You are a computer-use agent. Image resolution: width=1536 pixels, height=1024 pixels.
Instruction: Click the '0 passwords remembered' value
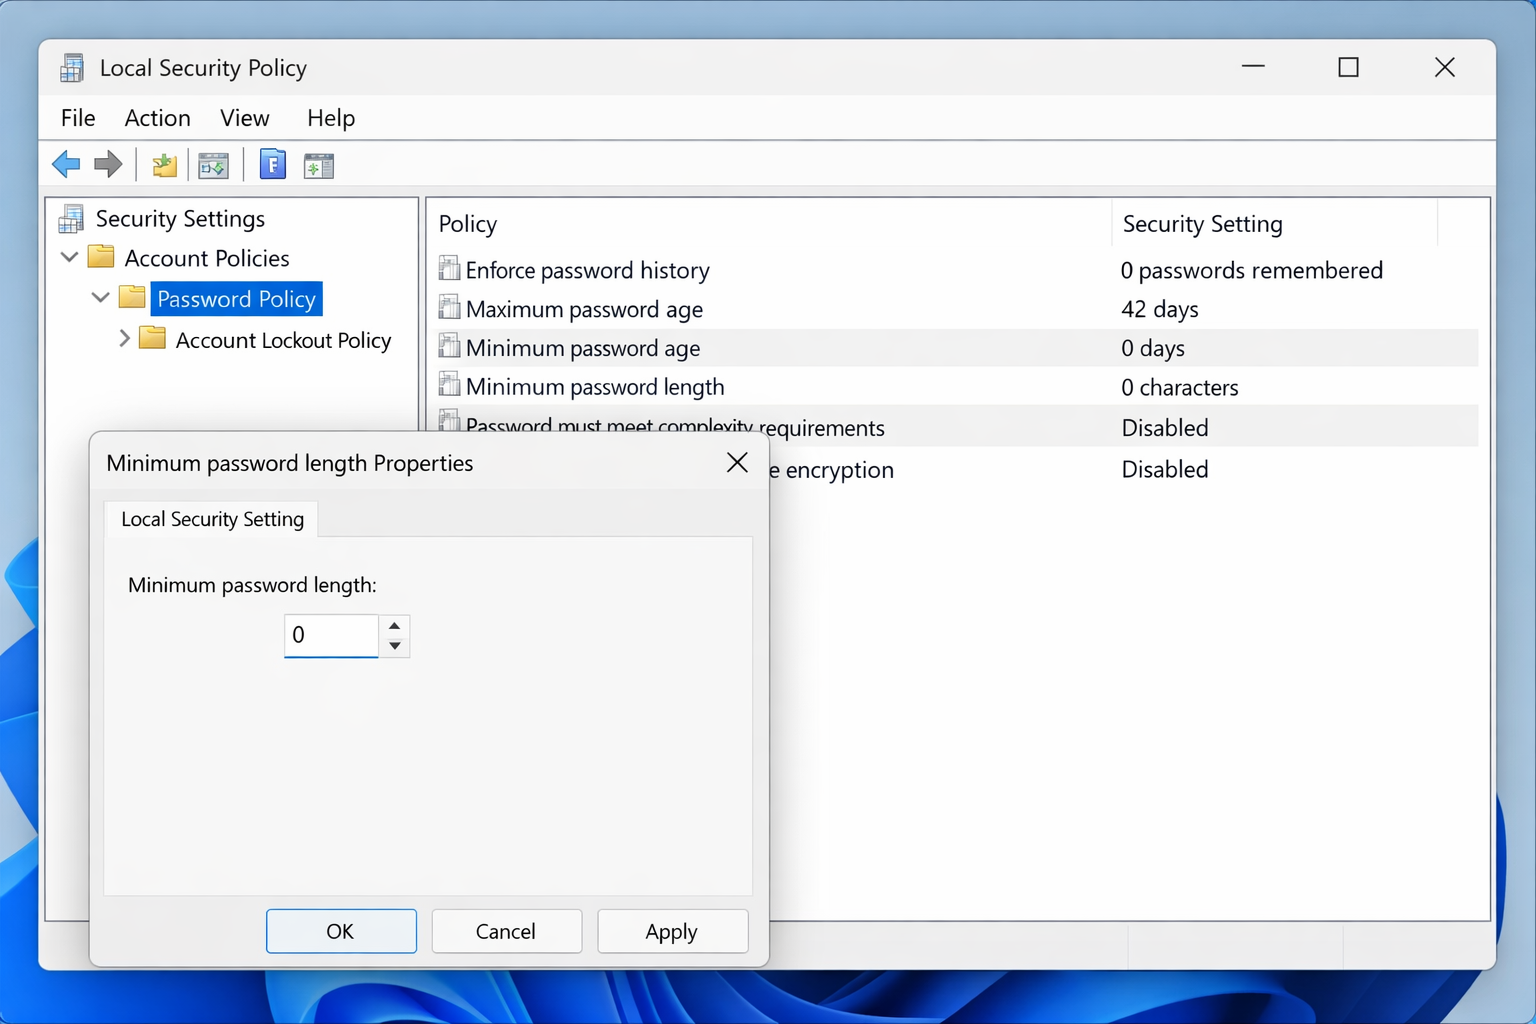point(1251,270)
